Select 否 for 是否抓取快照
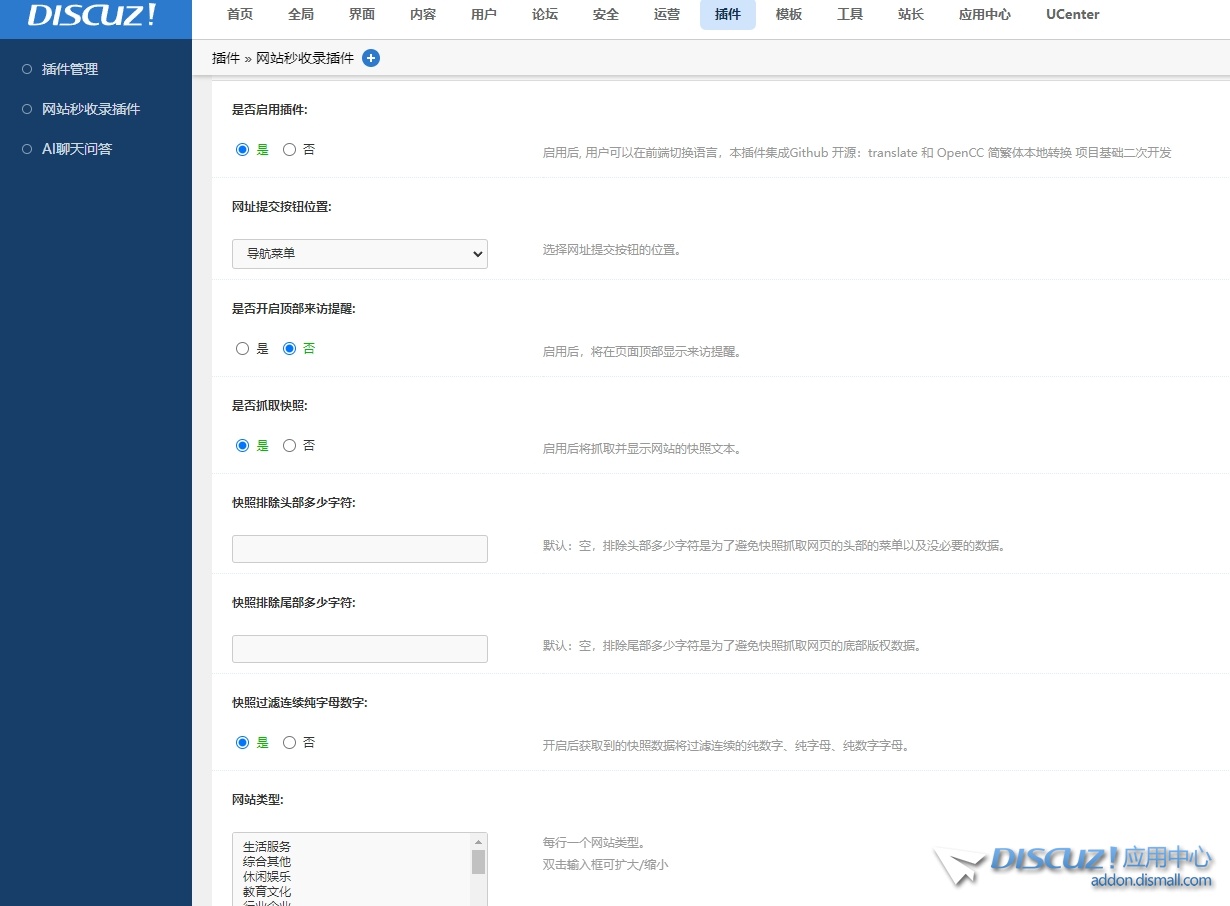Screen dimensions: 1230x906 pos(290,446)
